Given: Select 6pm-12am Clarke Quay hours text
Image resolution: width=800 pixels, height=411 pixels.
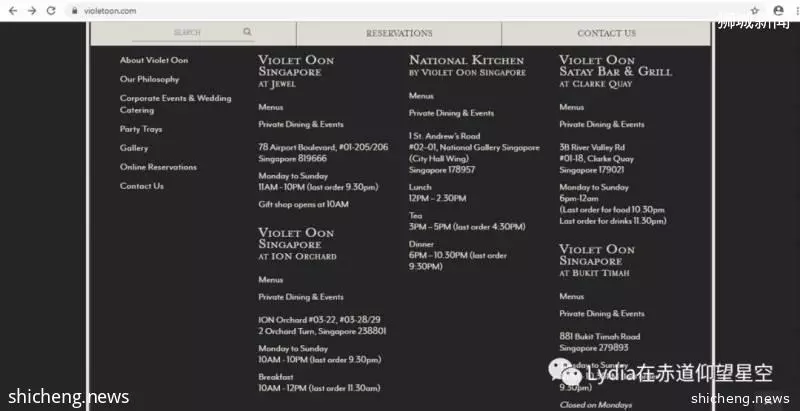Looking at the screenshot, I should point(579,198).
